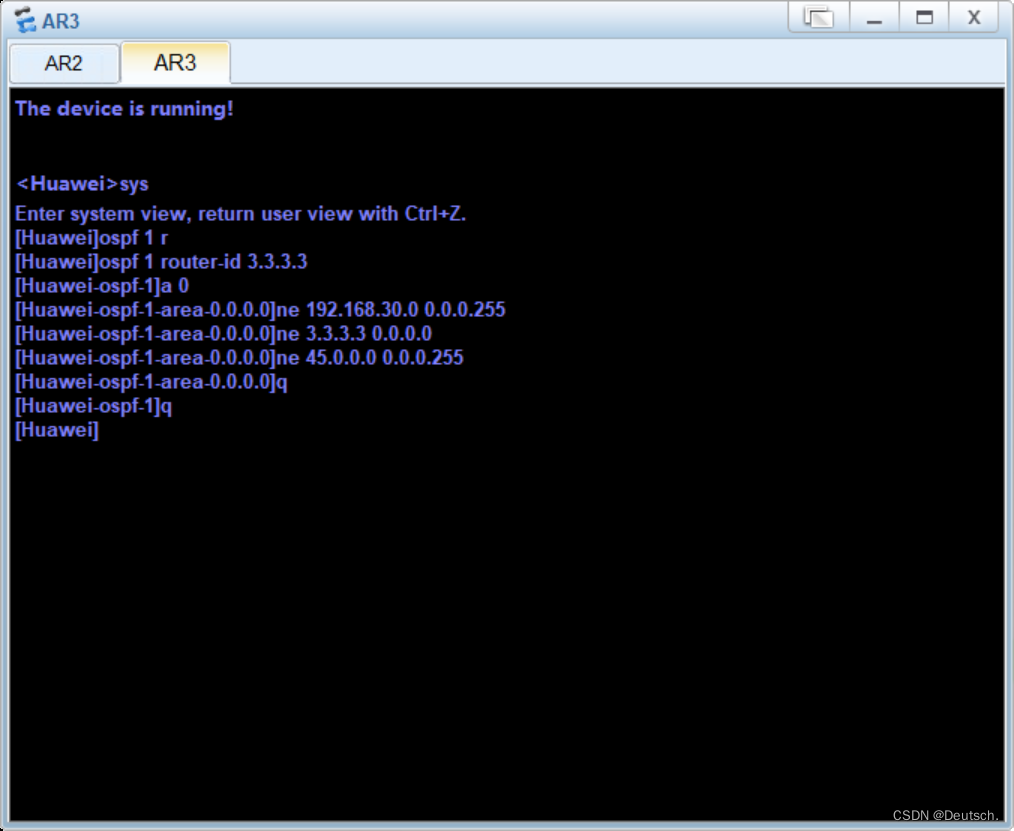Click the window tiling icon near minimize
This screenshot has width=1014, height=831.
click(x=819, y=17)
